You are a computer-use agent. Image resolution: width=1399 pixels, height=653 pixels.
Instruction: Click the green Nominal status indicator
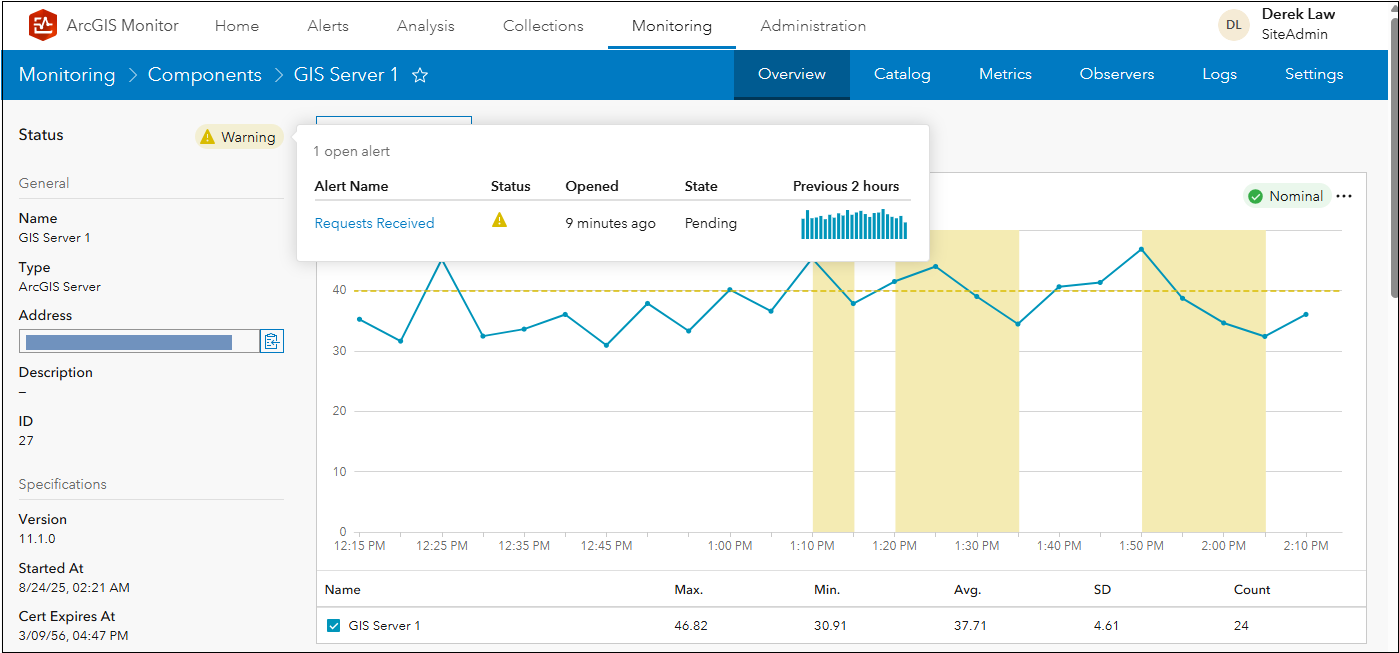[1286, 196]
